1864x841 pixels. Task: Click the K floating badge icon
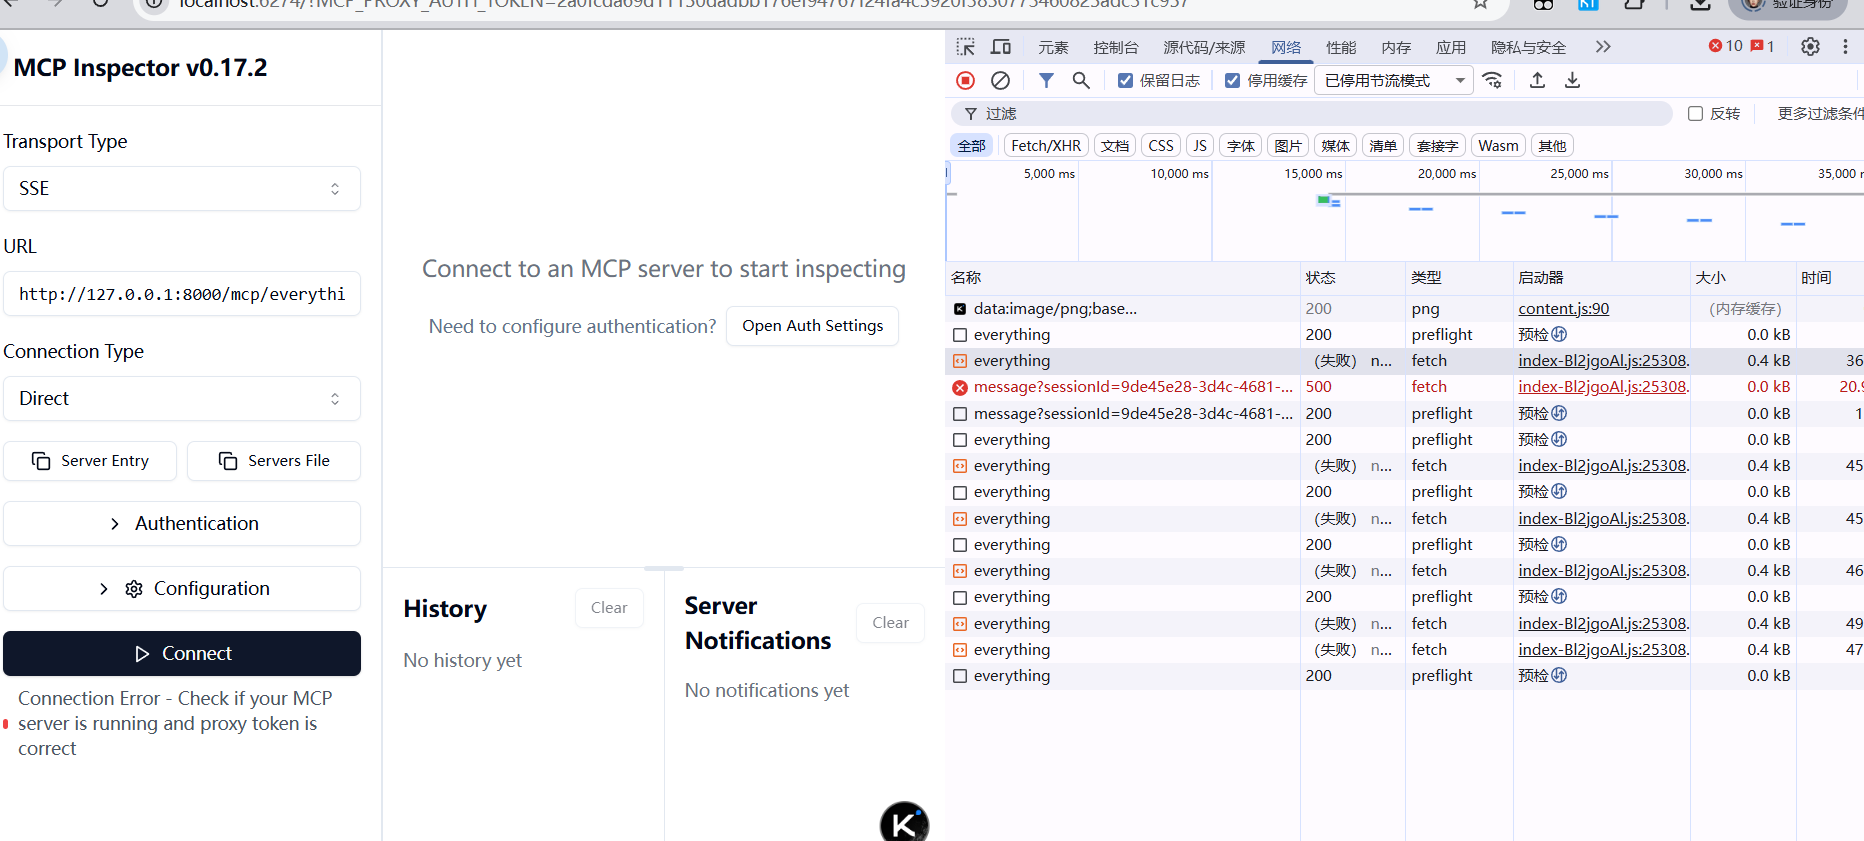click(904, 823)
